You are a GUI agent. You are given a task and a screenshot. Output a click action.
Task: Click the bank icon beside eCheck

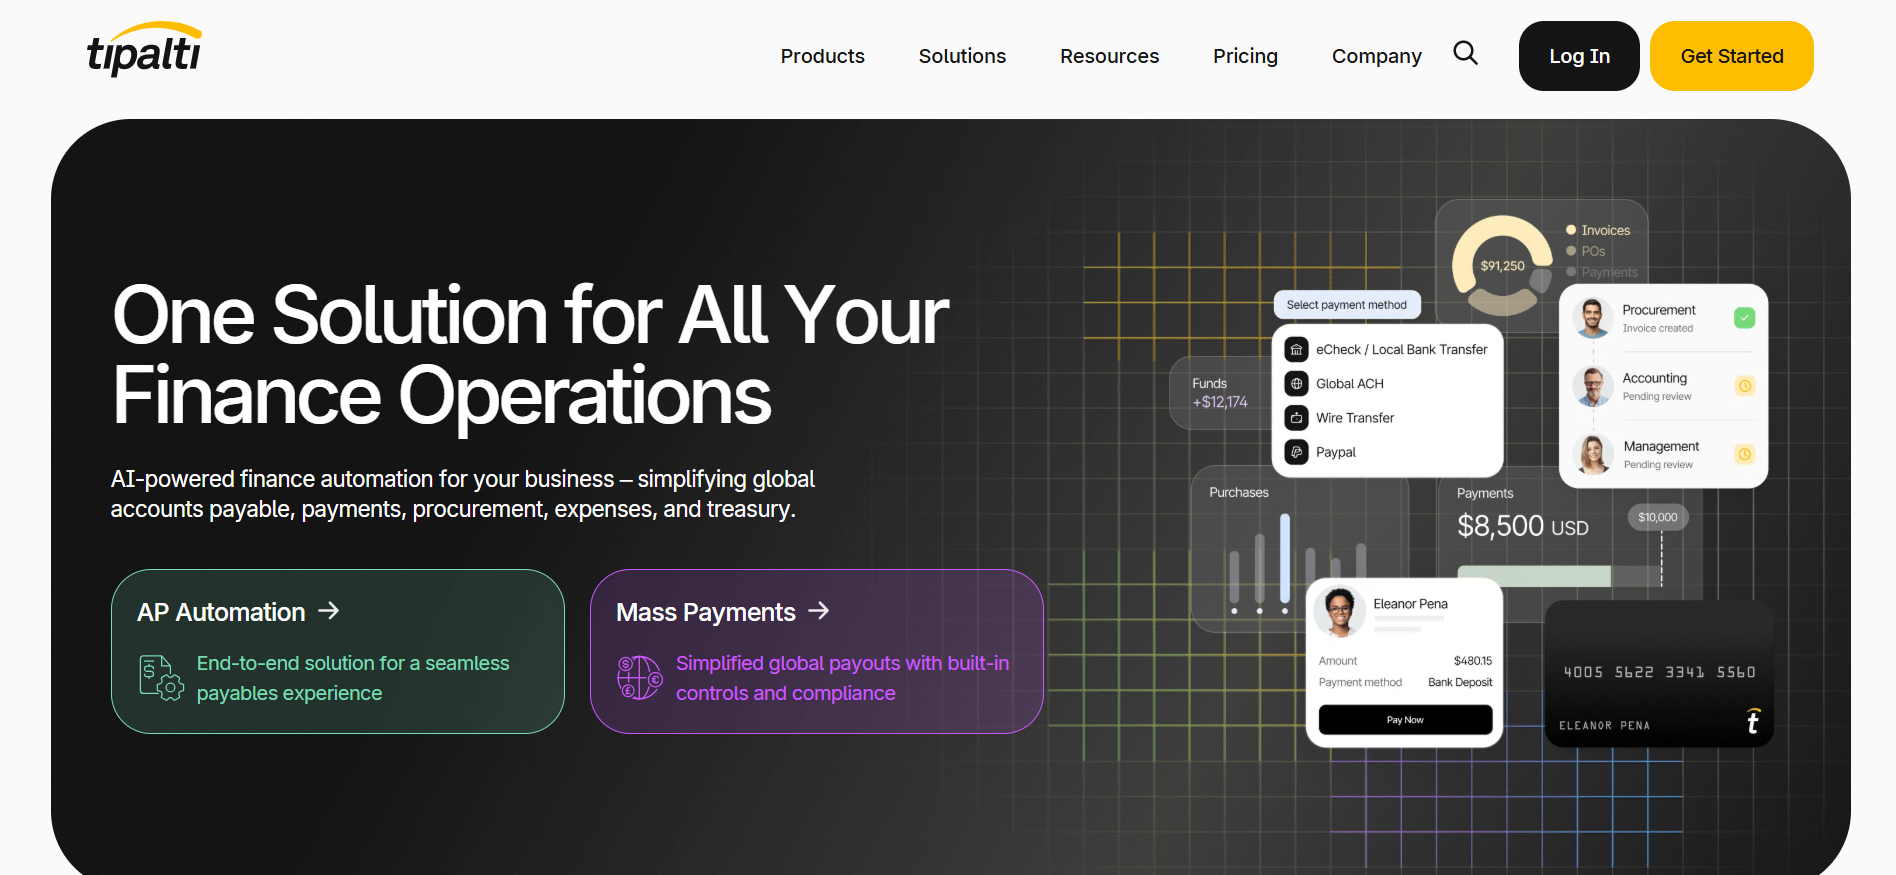(x=1296, y=350)
